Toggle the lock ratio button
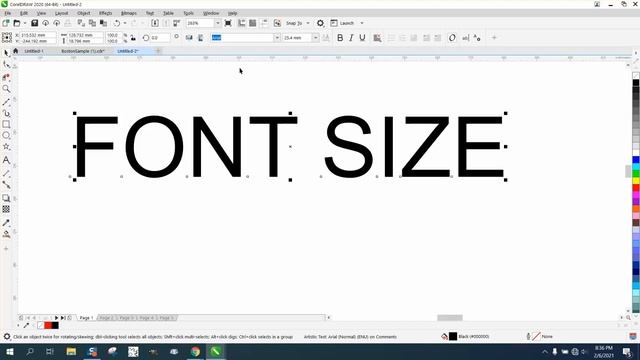The width and height of the screenshot is (640, 360). point(133,38)
